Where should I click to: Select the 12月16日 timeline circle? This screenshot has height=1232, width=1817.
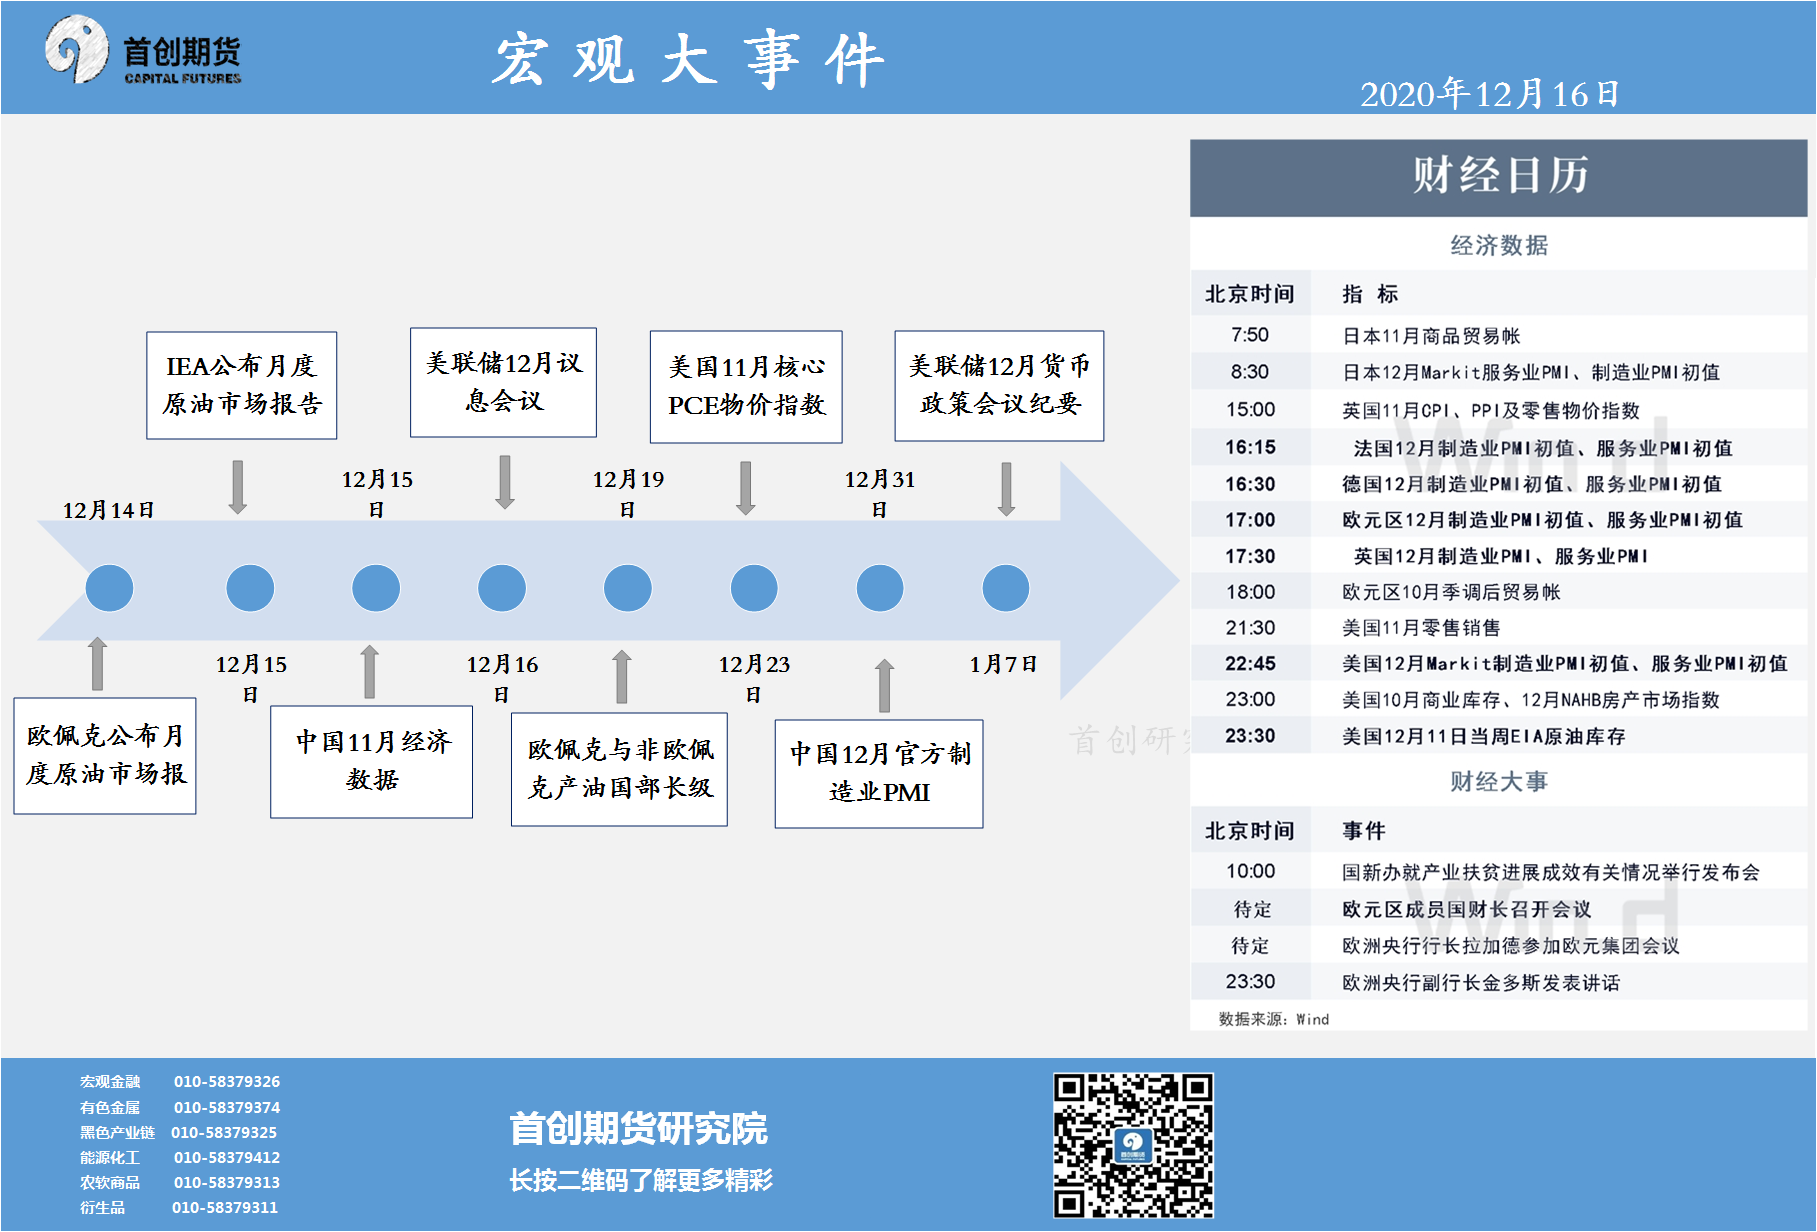coord(502,588)
